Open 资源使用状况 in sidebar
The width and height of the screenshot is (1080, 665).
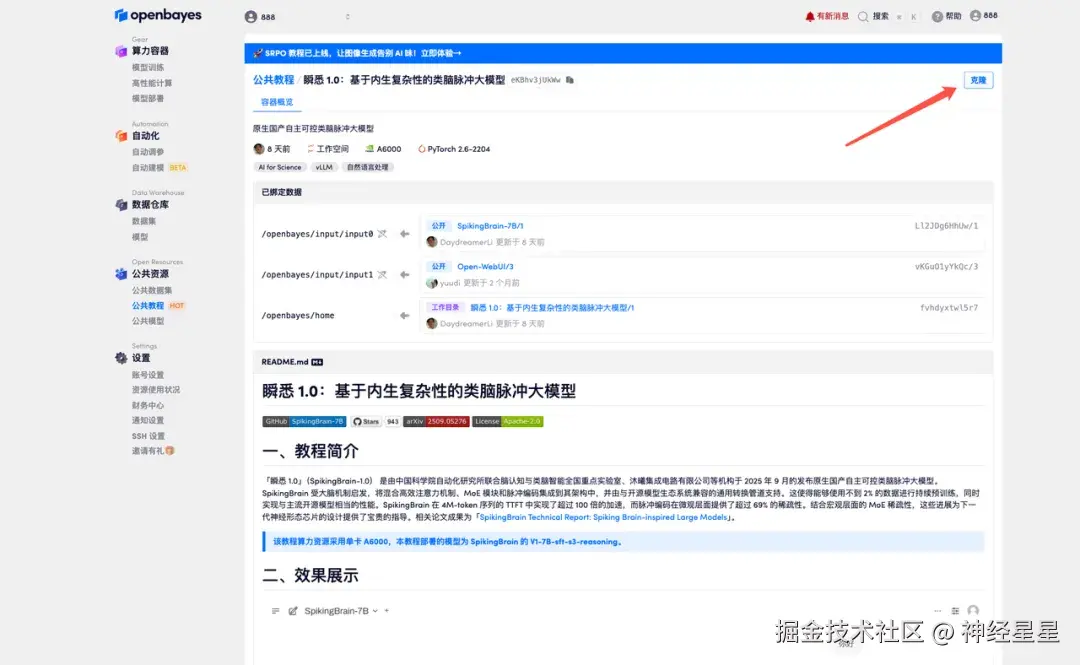pyautogui.click(x=156, y=390)
